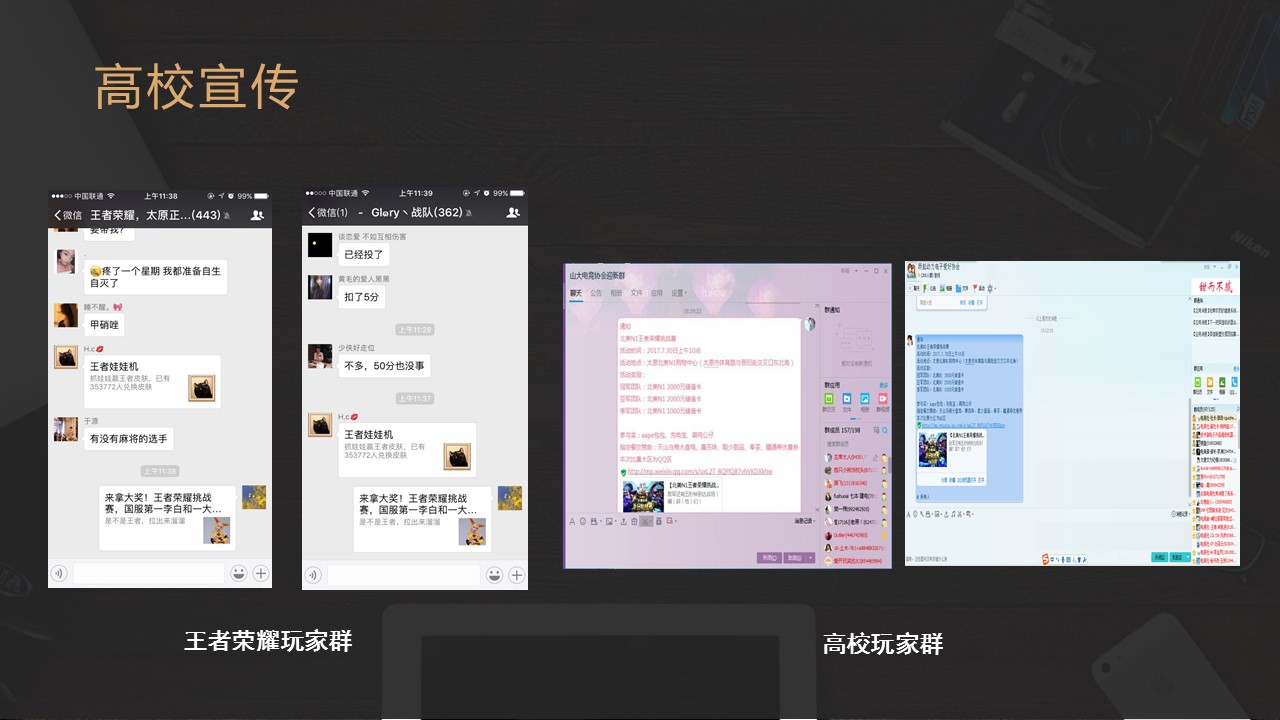Open the 北美N1王者荣耀挑战赛 link preview in 山大电竞协会
The height and width of the screenshot is (720, 1280).
coord(672,495)
